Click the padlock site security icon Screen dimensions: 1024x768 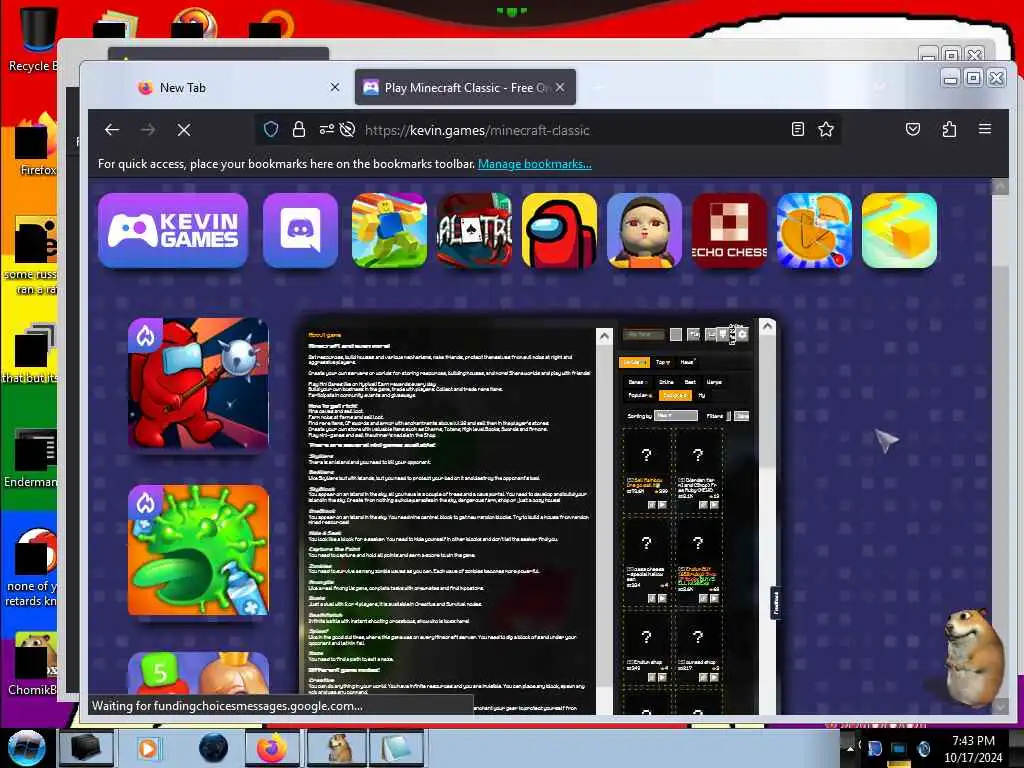coord(298,129)
